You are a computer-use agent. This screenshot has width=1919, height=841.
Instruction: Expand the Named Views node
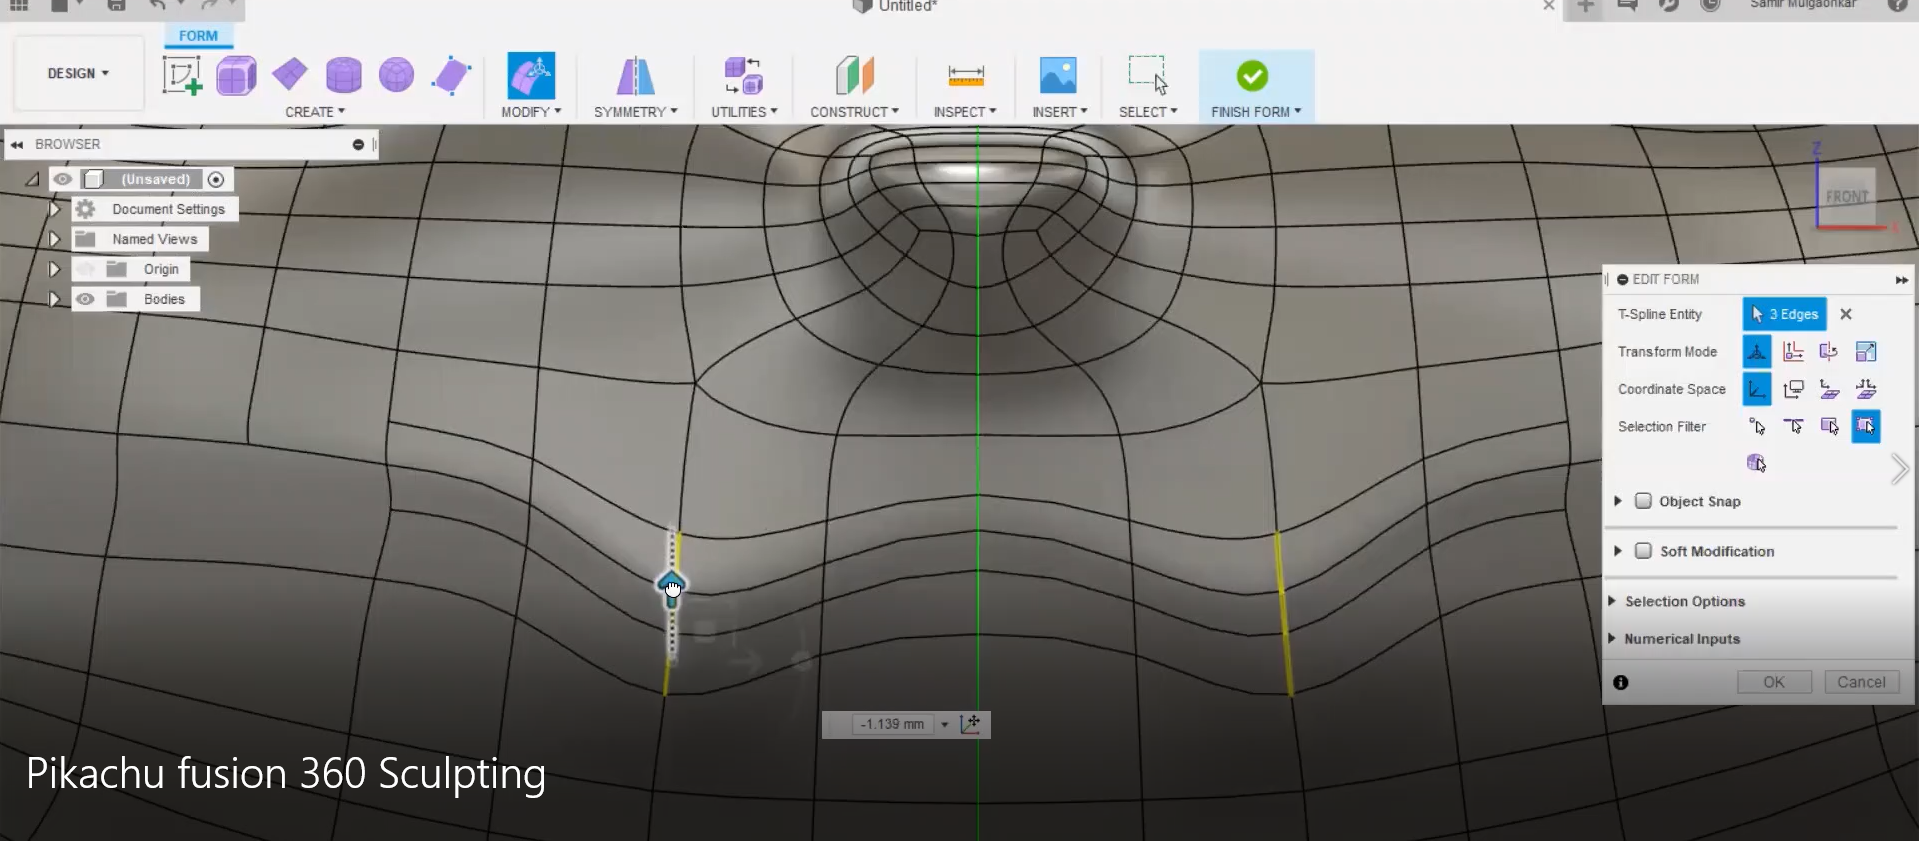click(55, 239)
